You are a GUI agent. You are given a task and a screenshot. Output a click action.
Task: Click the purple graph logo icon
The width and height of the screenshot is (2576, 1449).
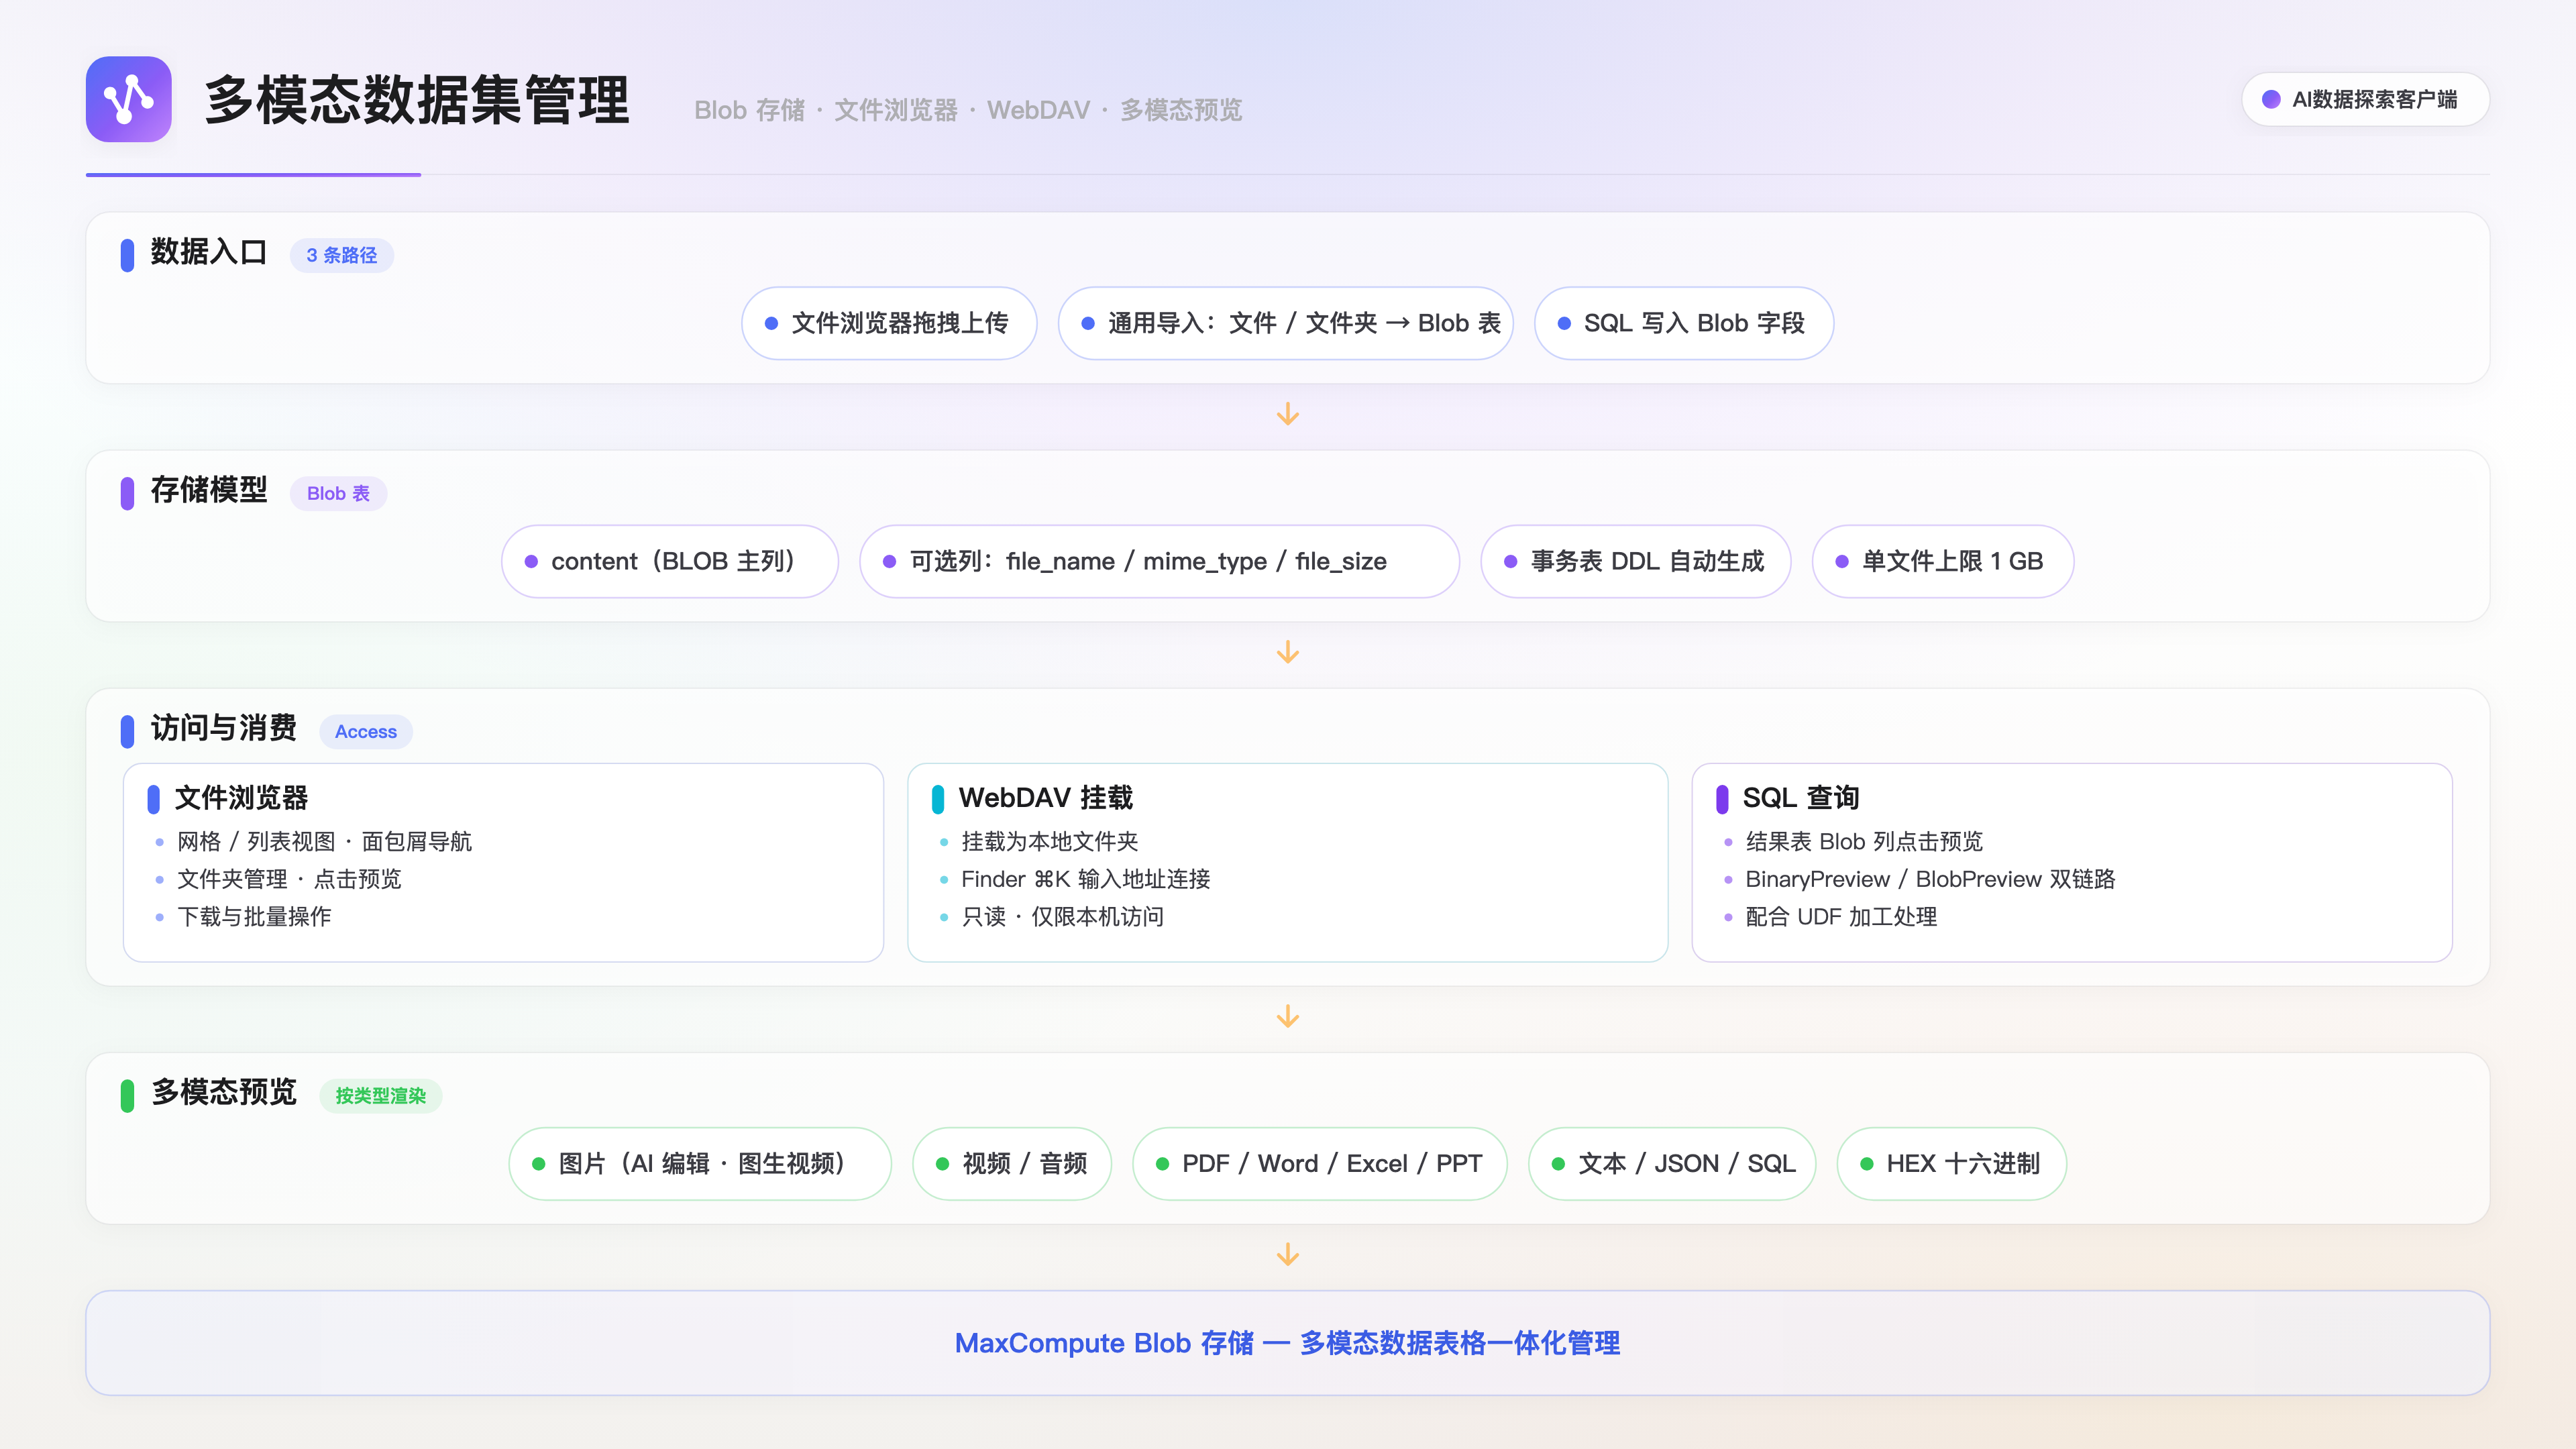pos(128,99)
